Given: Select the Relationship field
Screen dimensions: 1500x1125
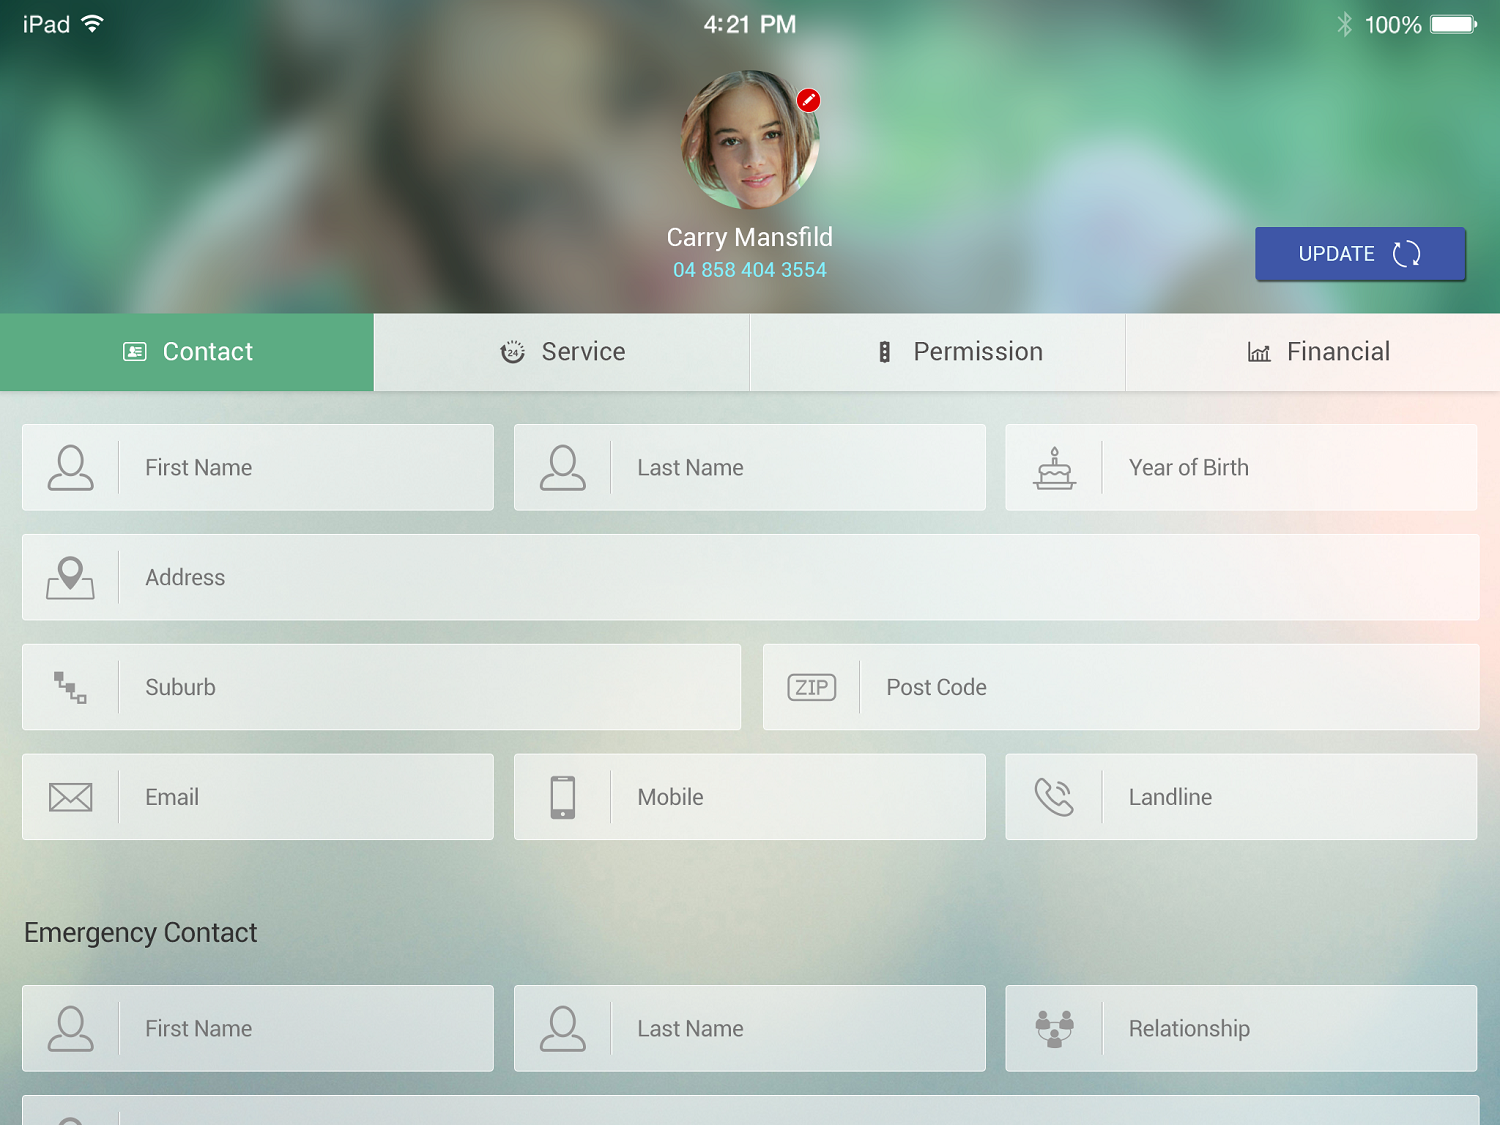Looking at the screenshot, I should pyautogui.click(x=1242, y=1029).
